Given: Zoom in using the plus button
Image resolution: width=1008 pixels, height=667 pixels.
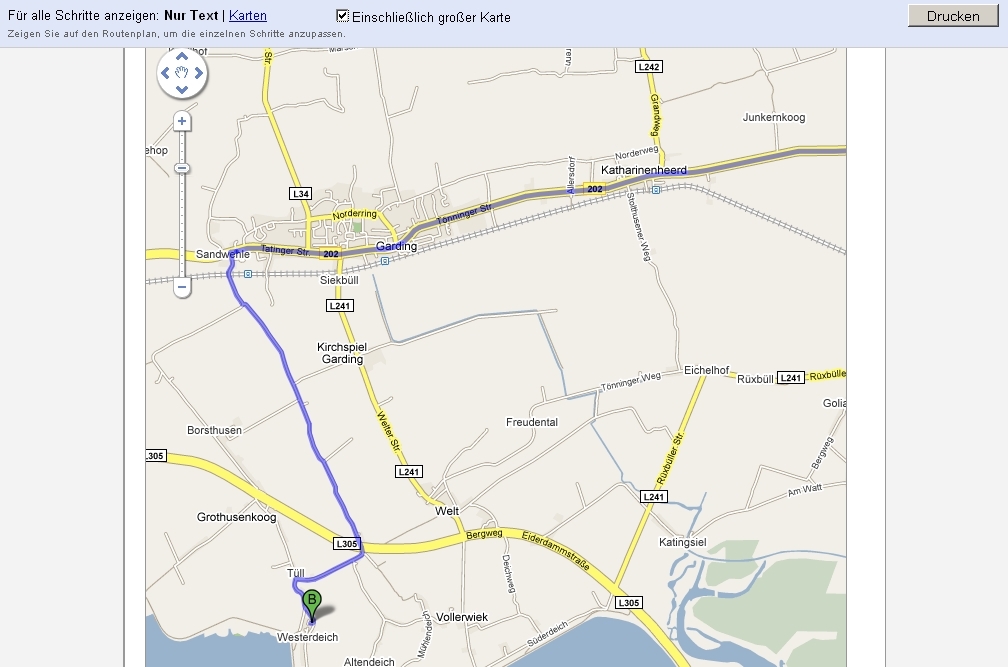Looking at the screenshot, I should 182,121.
